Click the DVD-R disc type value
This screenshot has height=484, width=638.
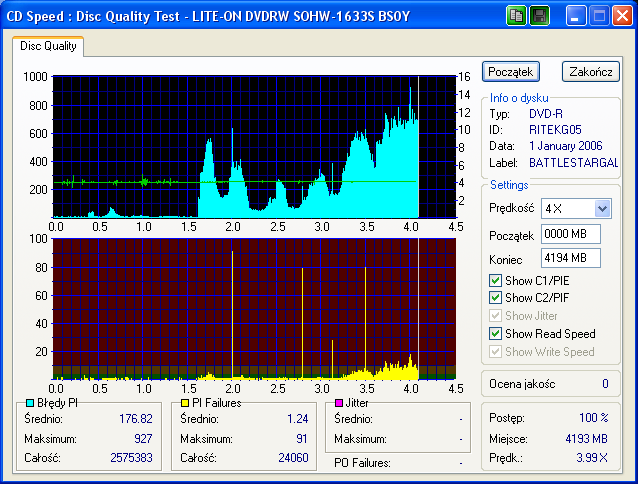click(546, 114)
